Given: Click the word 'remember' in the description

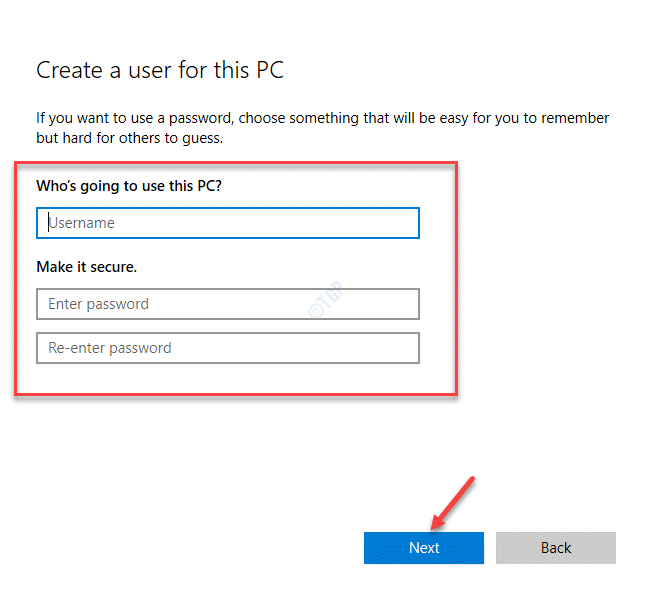Looking at the screenshot, I should (x=575, y=118).
